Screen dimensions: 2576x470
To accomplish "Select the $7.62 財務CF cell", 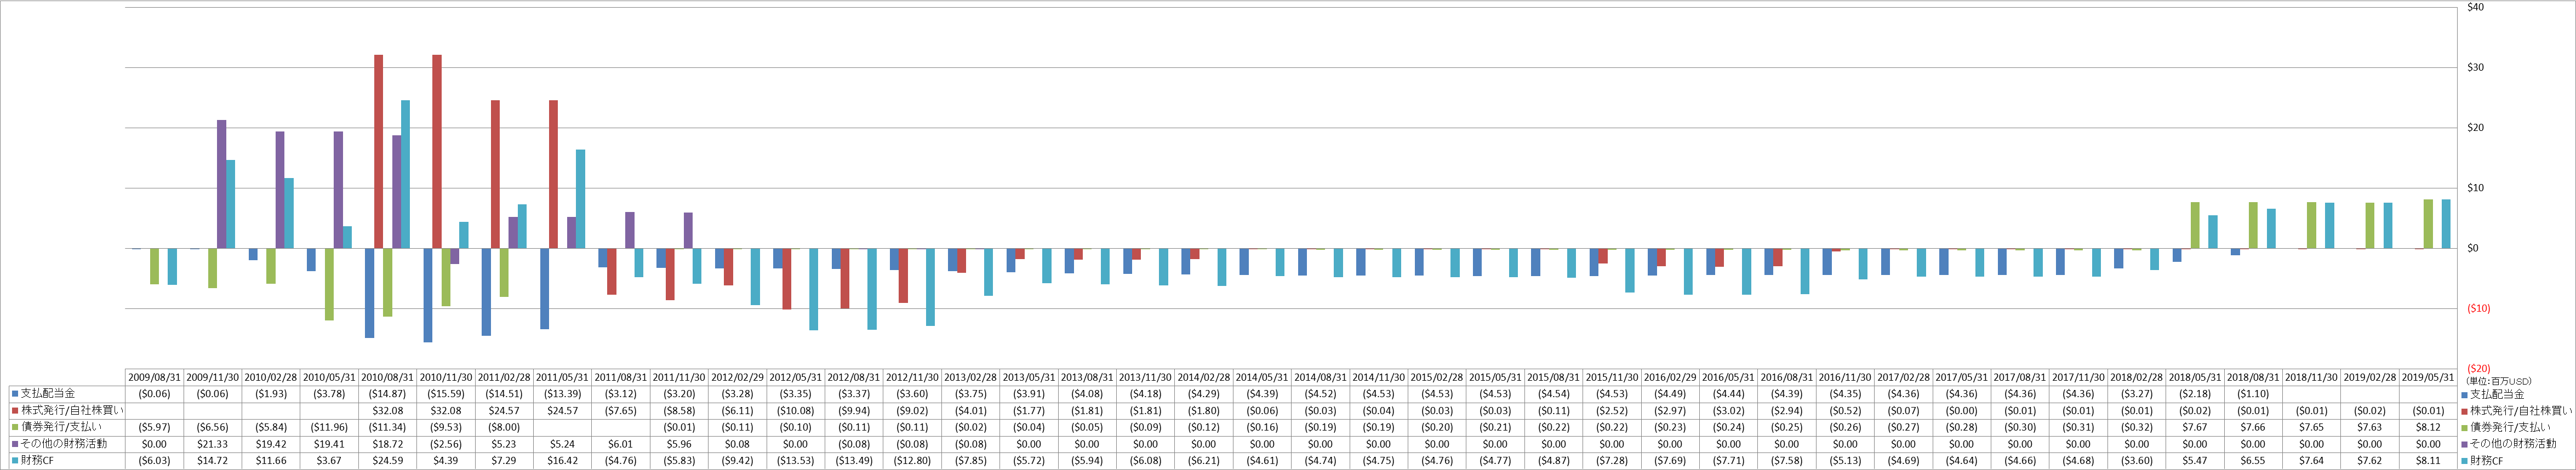I will coord(2369,461).
